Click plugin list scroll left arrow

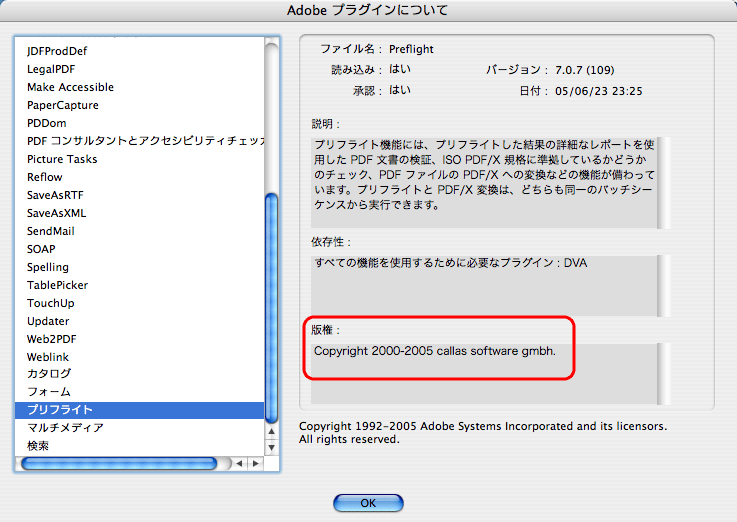(240, 464)
